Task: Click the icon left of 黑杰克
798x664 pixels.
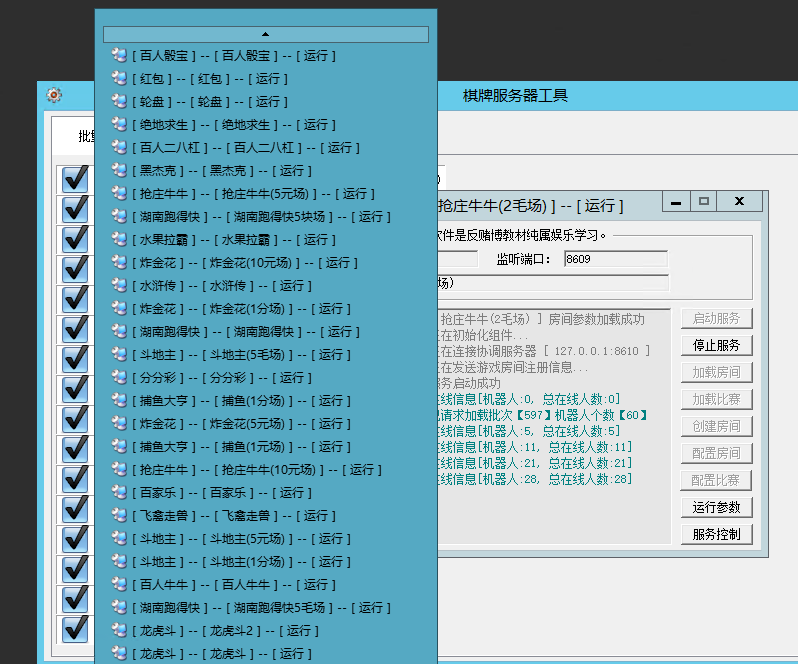Action: pyautogui.click(x=119, y=171)
